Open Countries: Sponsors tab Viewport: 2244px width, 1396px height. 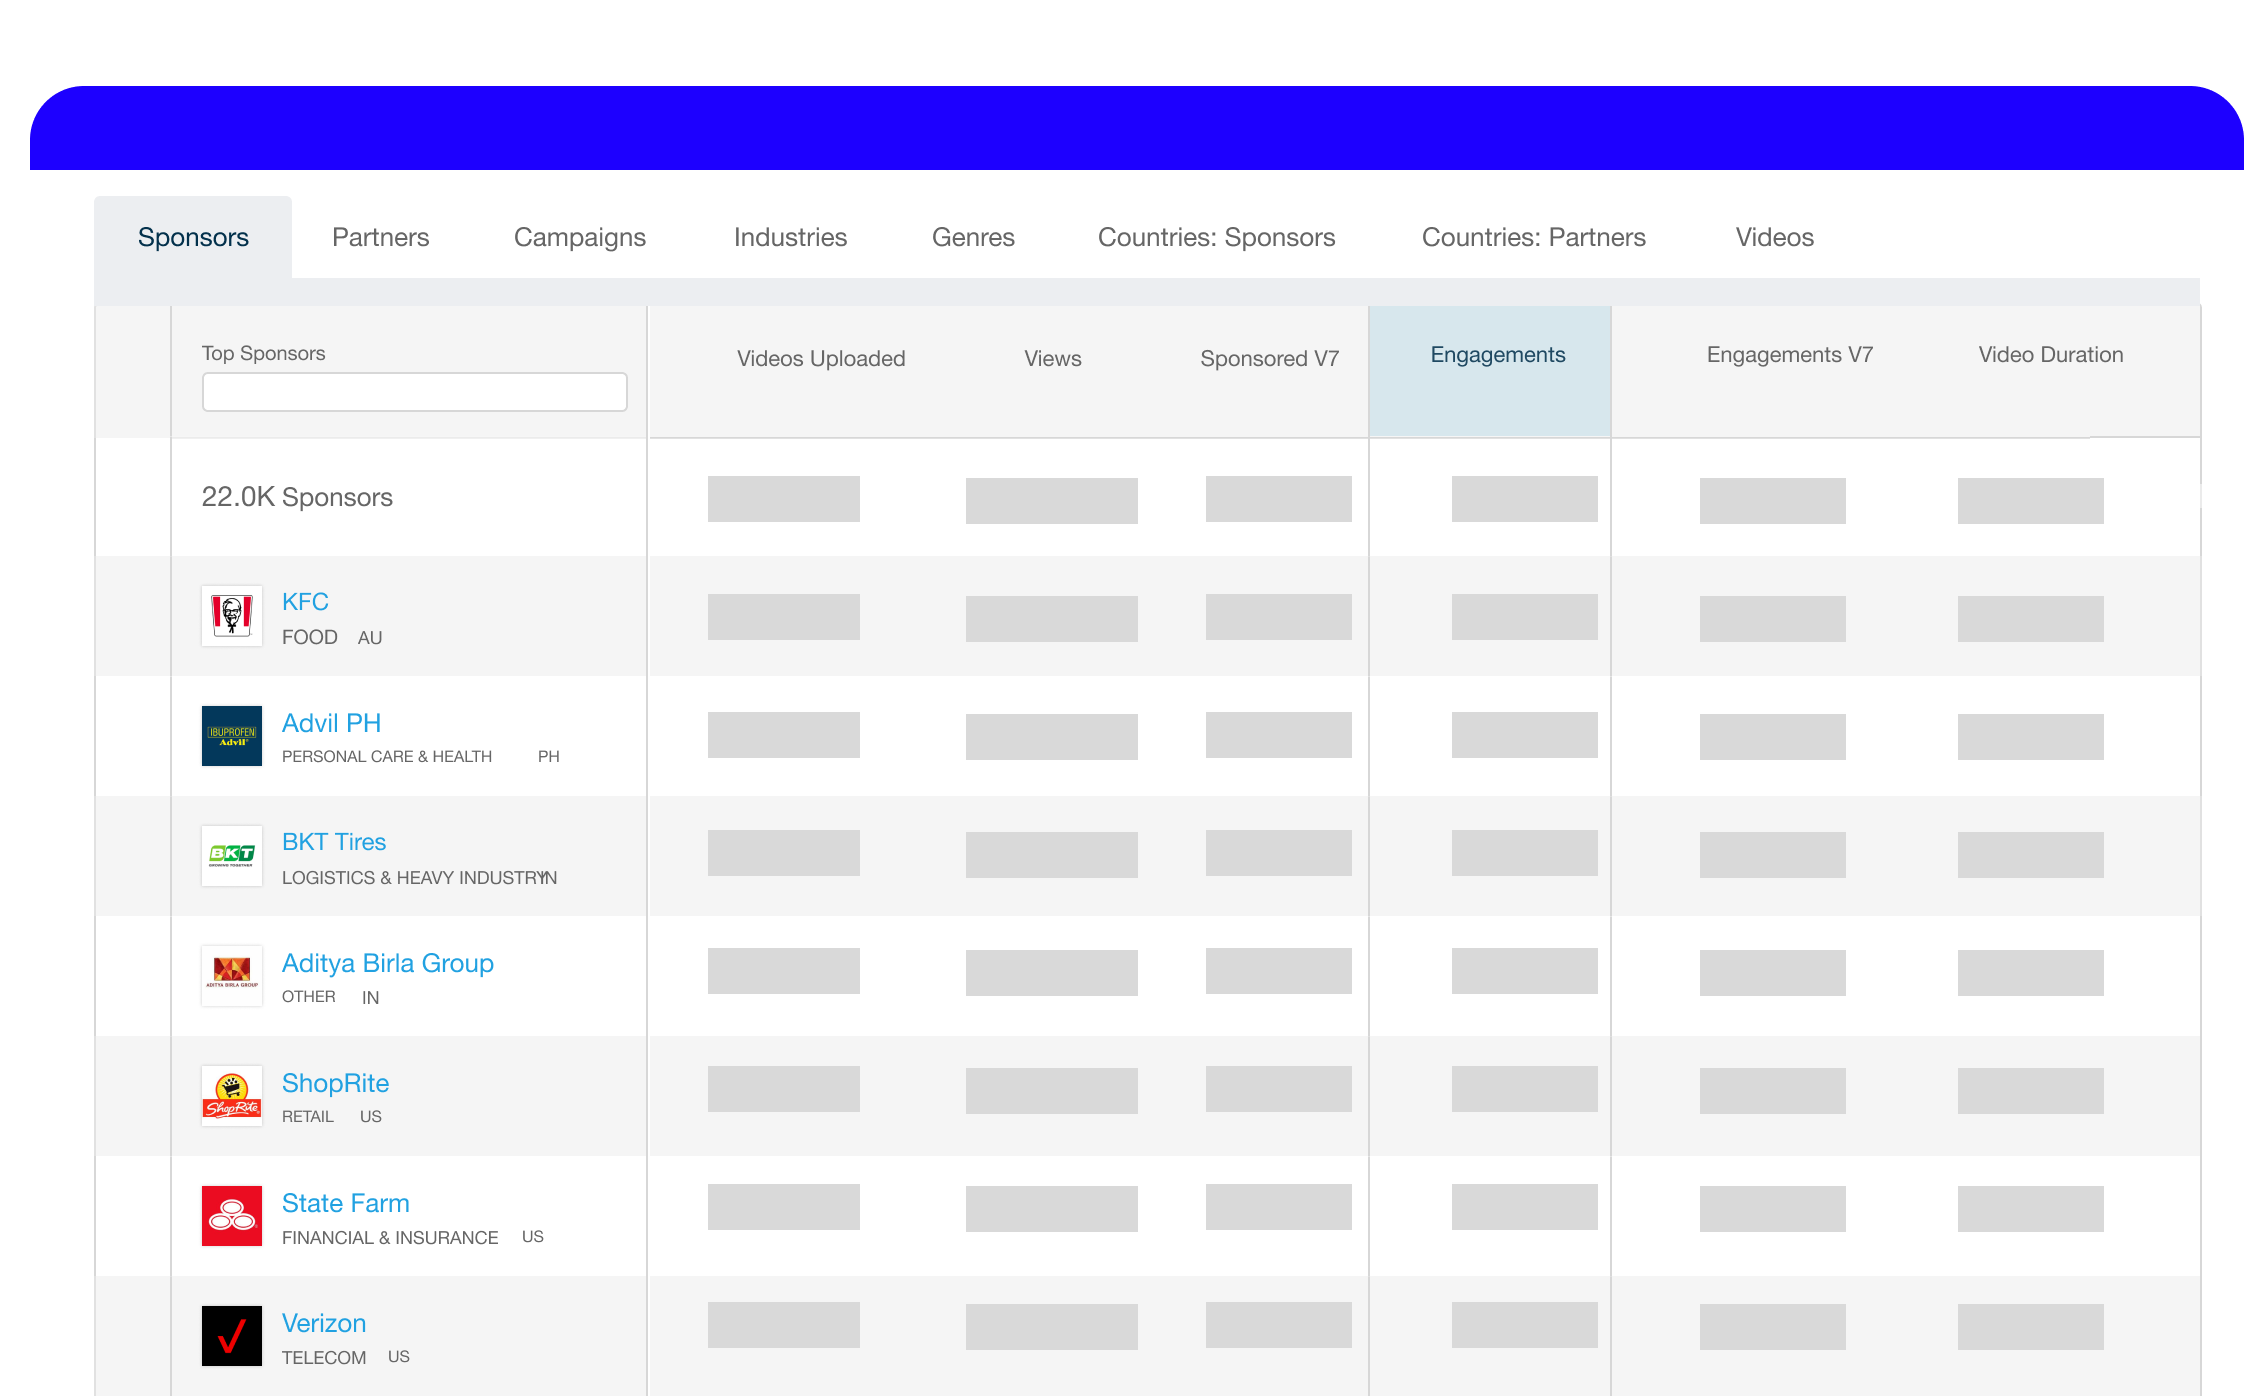click(1216, 237)
